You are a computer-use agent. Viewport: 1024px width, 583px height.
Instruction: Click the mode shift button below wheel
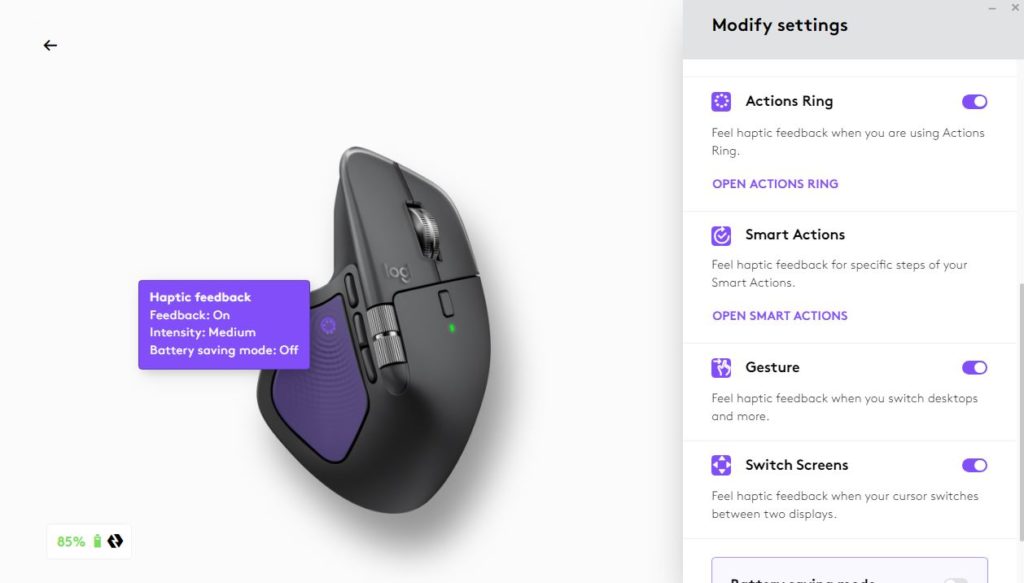pyautogui.click(x=446, y=303)
